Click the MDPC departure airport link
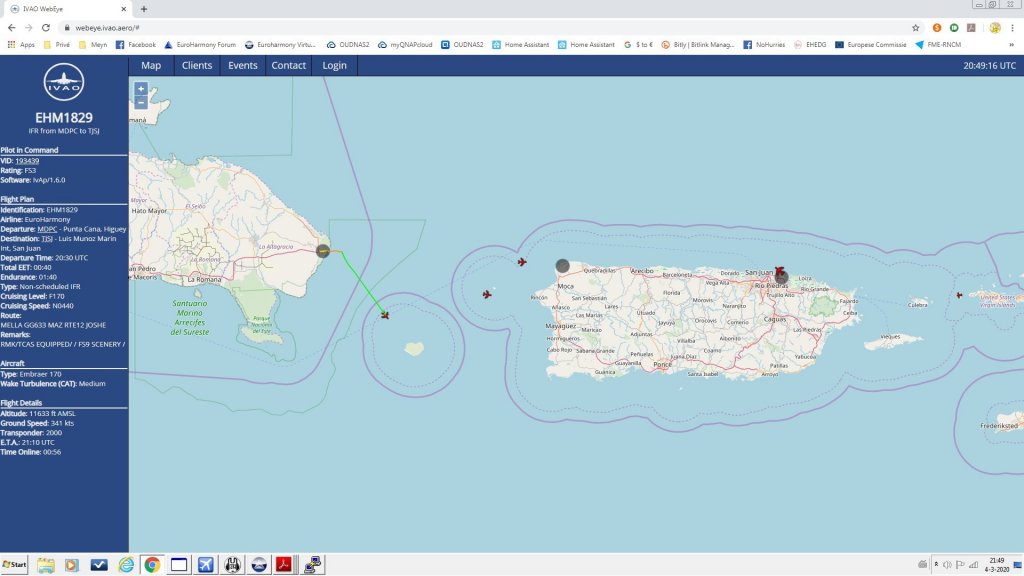Image resolution: width=1024 pixels, height=576 pixels. point(47,228)
